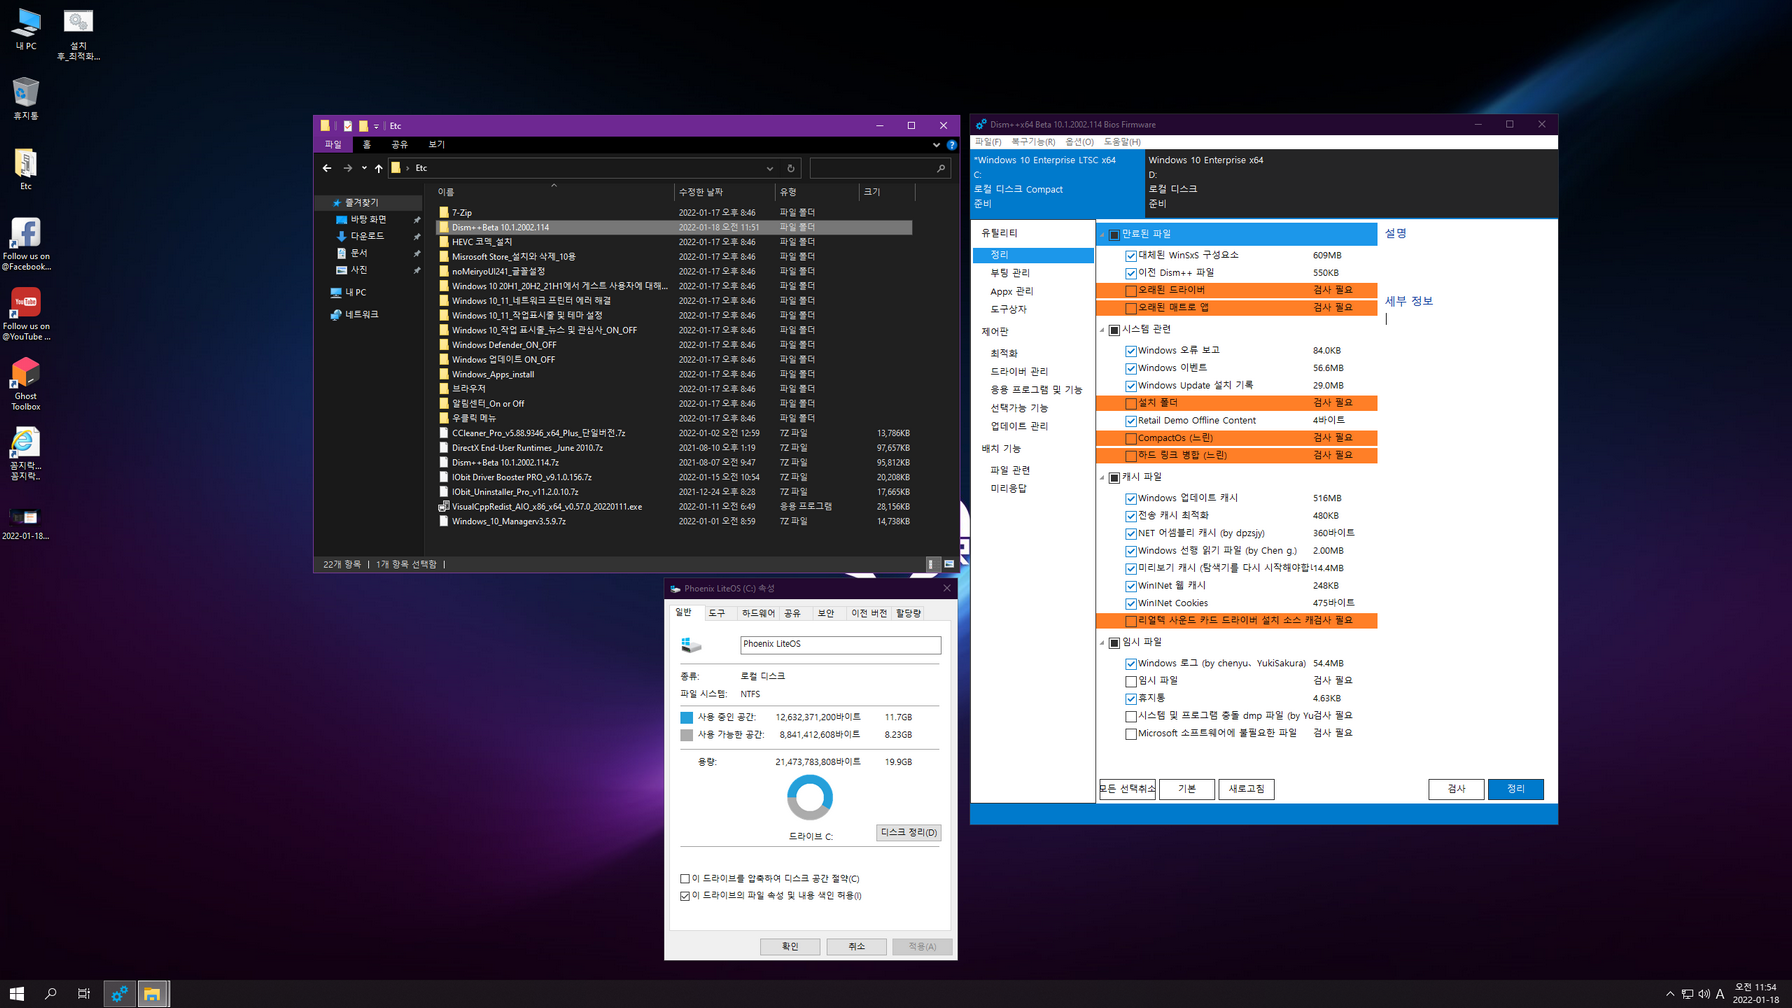
Task: Uncheck Windows 오류 보고 checkbox
Action: [1131, 351]
